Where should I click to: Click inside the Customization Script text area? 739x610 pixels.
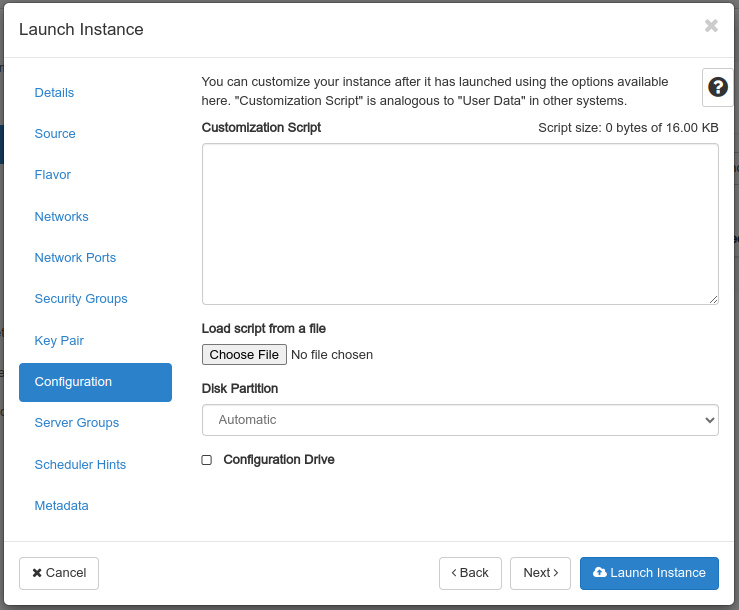click(x=460, y=224)
